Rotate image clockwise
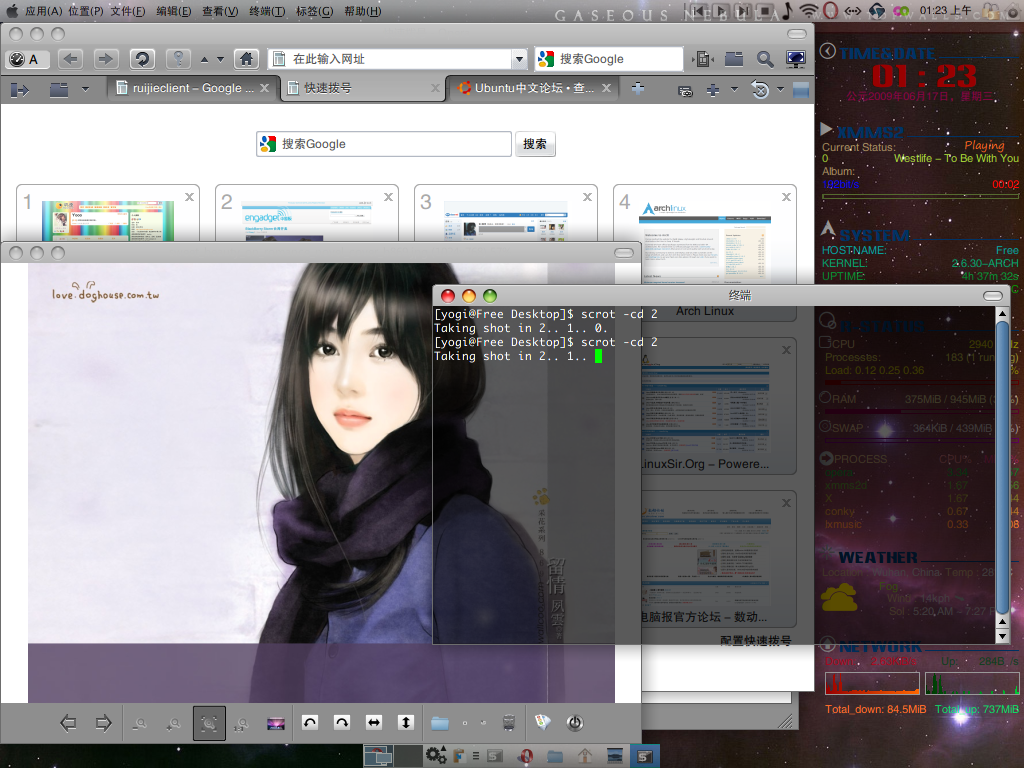 342,722
